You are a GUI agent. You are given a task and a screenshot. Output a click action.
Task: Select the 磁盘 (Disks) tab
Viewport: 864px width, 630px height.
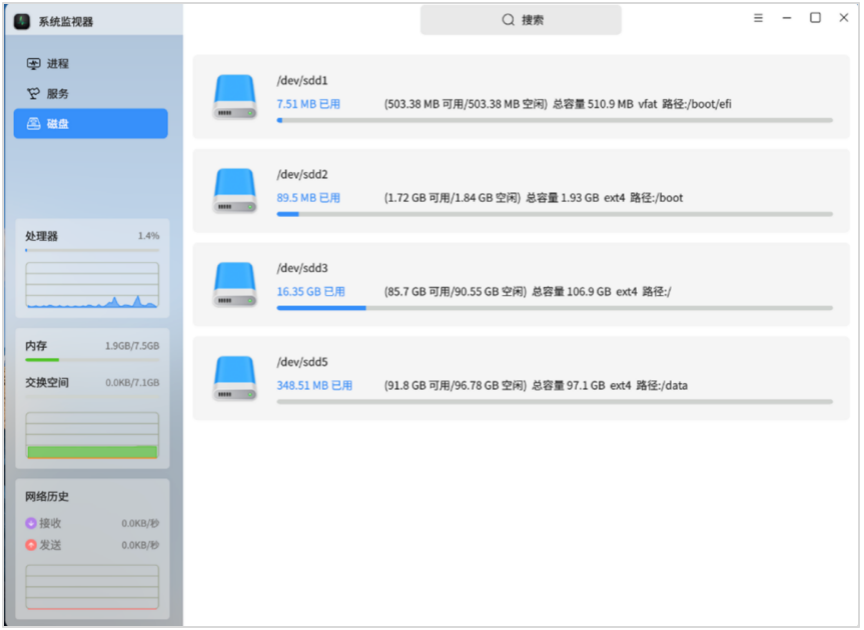pyautogui.click(x=90, y=124)
